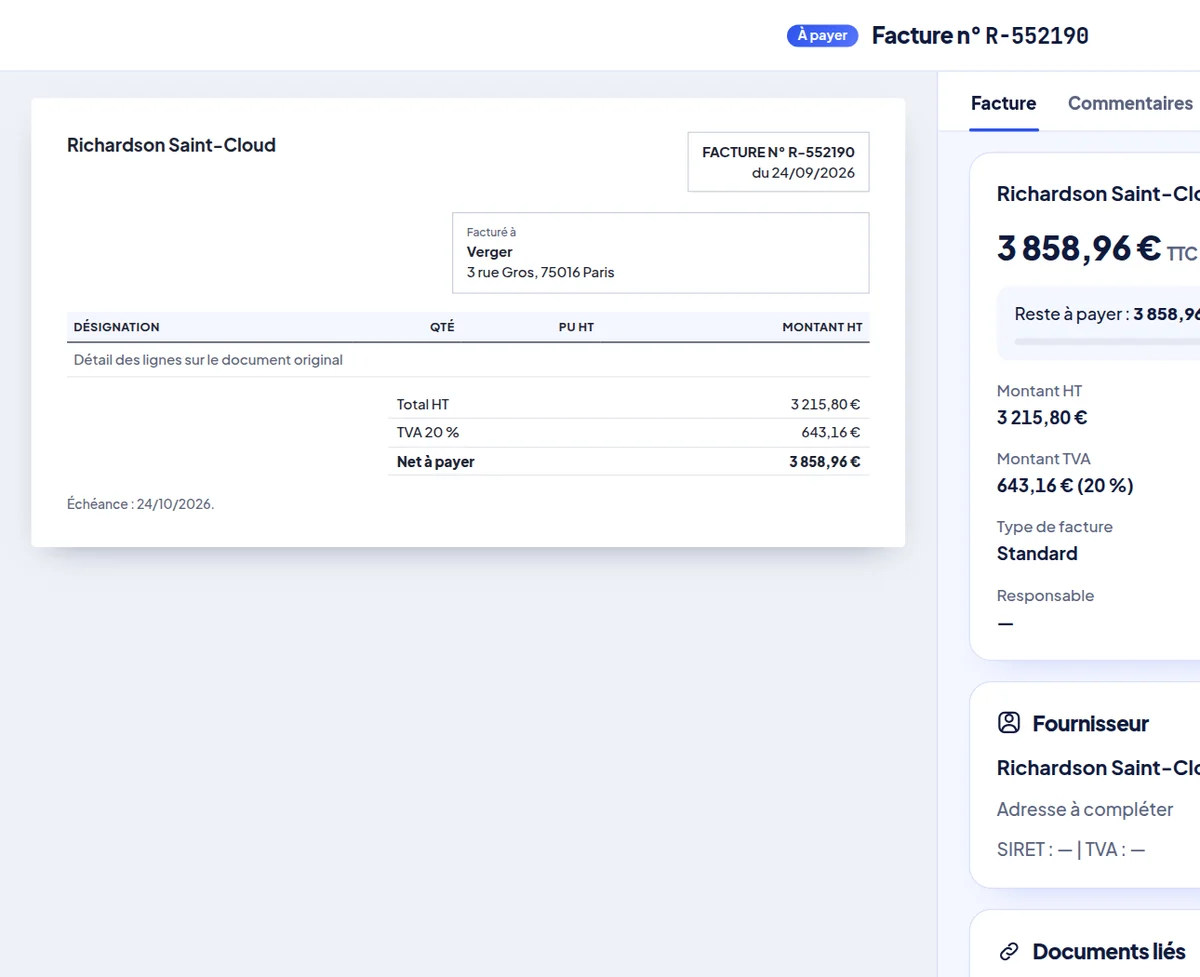Click the user icon beside Fournisseur

point(1009,723)
